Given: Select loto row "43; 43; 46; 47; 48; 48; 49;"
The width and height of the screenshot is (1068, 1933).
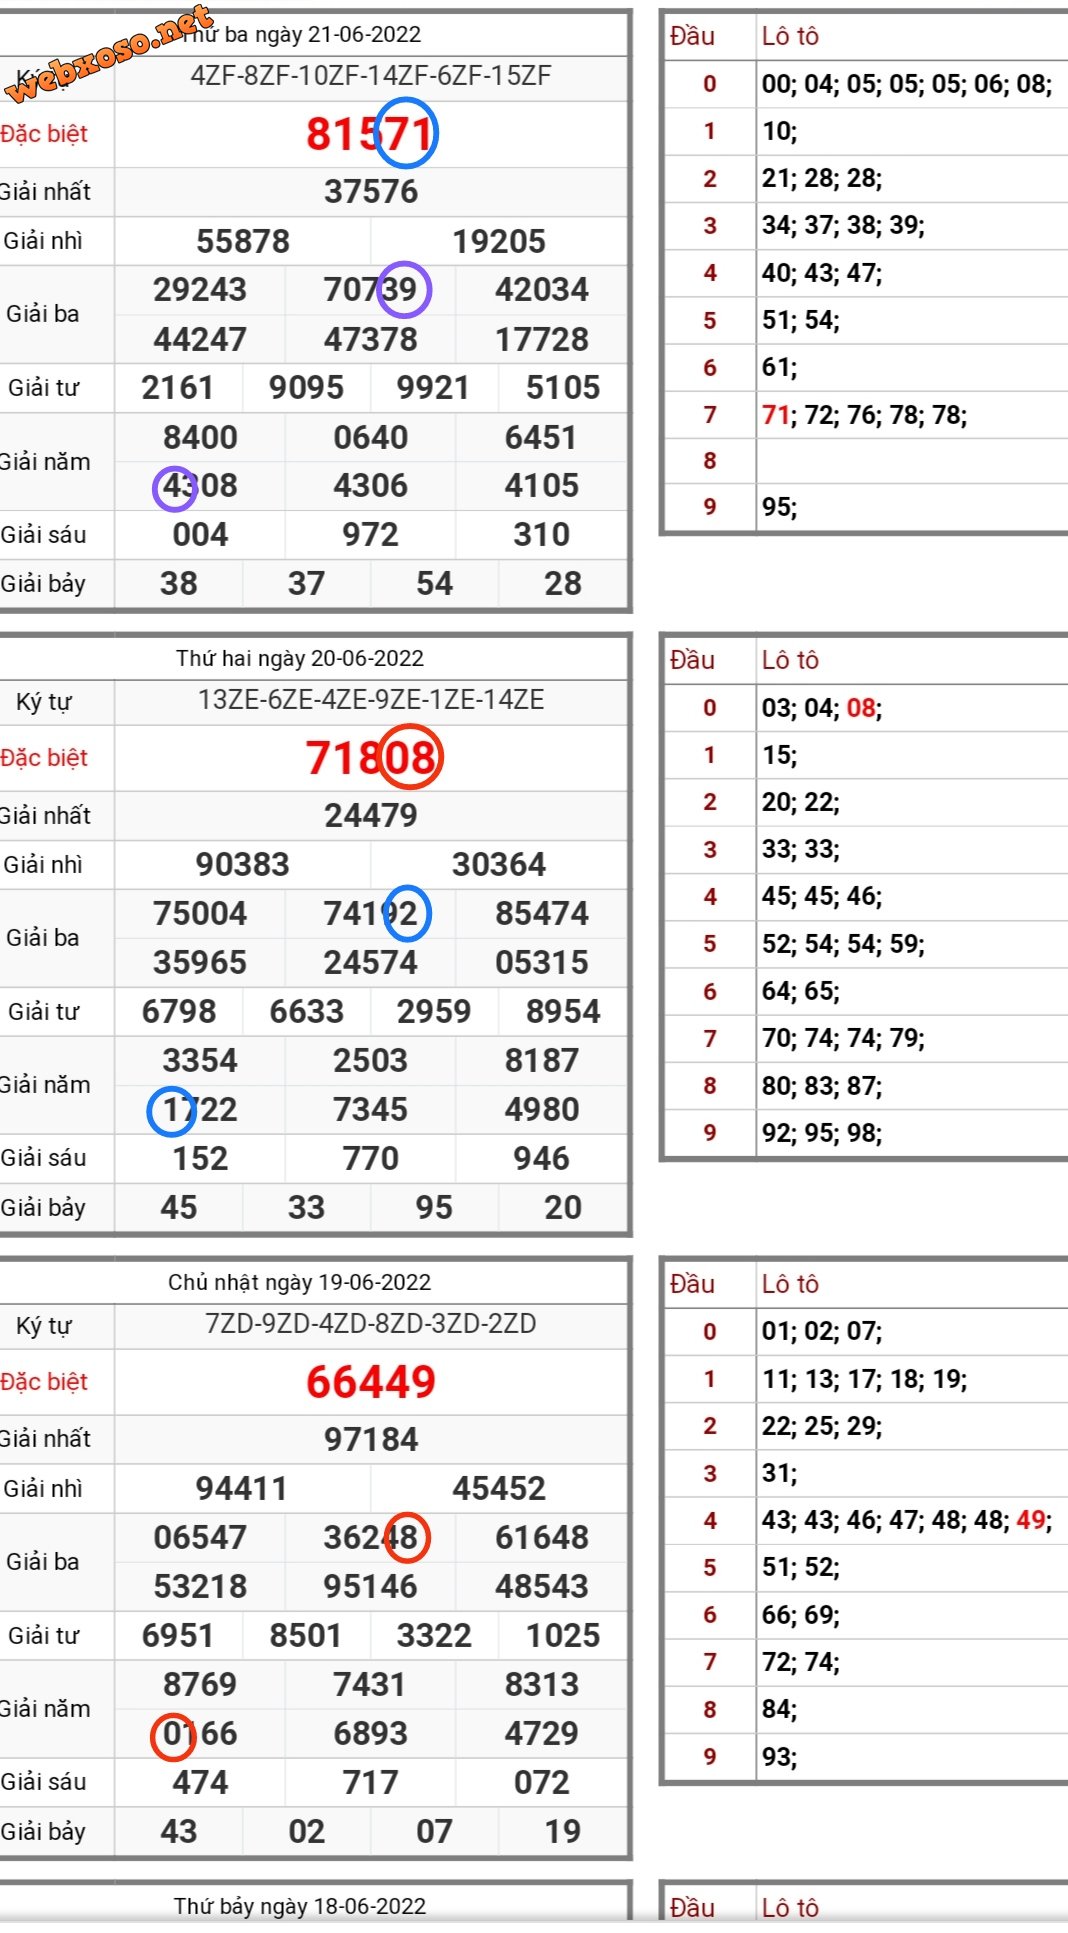Looking at the screenshot, I should coord(907,1520).
